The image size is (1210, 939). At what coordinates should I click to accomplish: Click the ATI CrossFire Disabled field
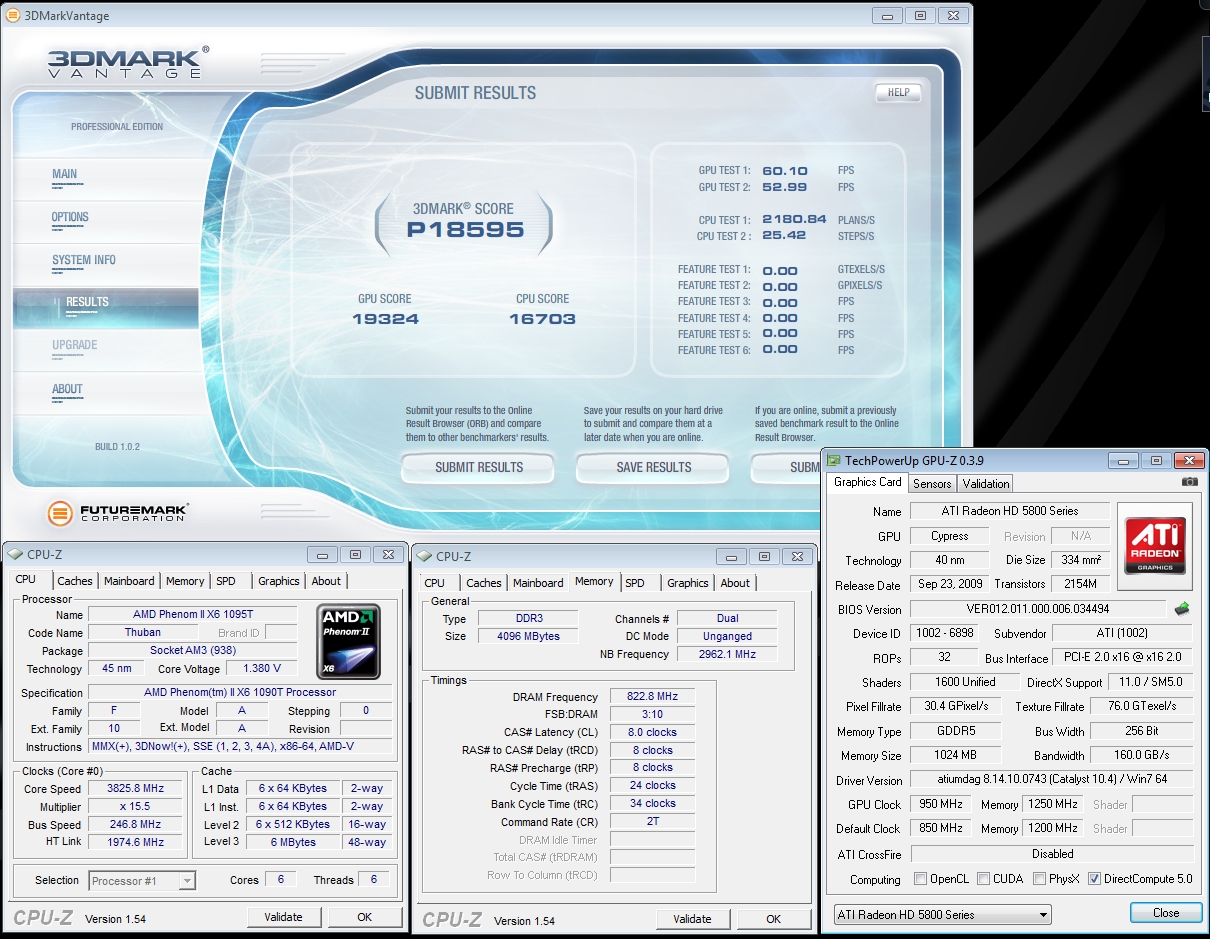coord(1052,854)
